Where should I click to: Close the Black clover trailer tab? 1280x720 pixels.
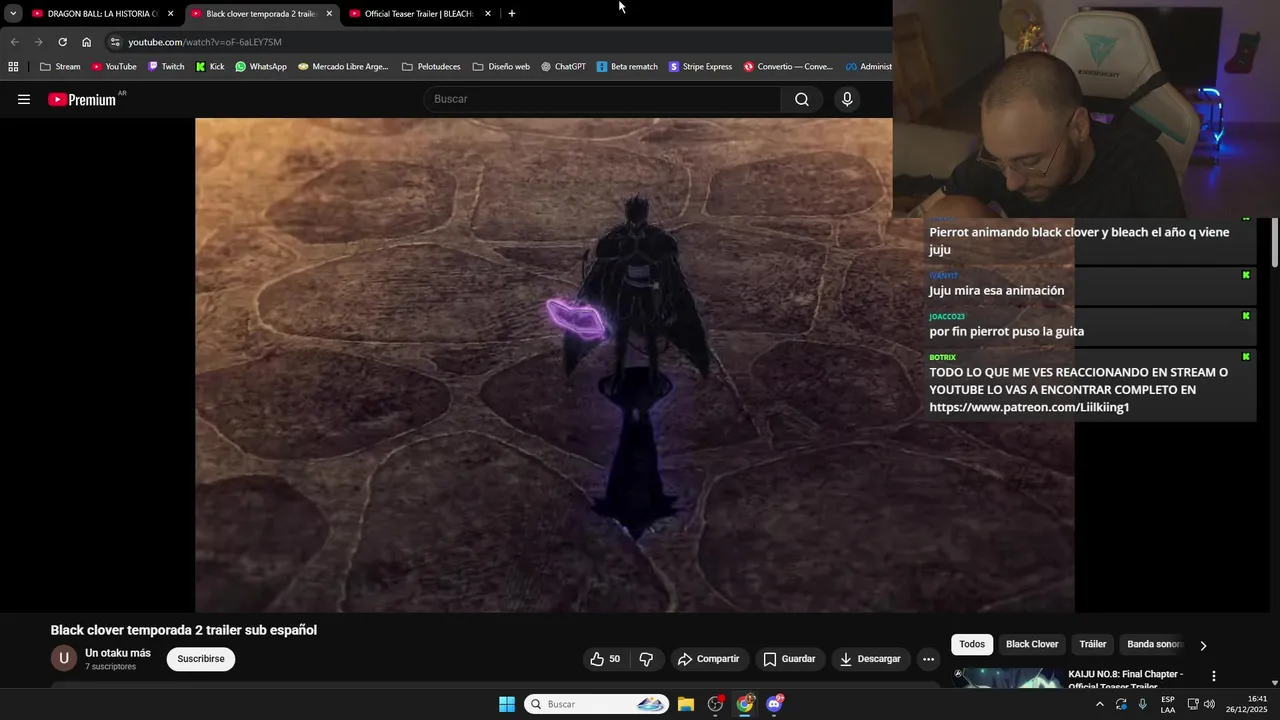[x=328, y=14]
